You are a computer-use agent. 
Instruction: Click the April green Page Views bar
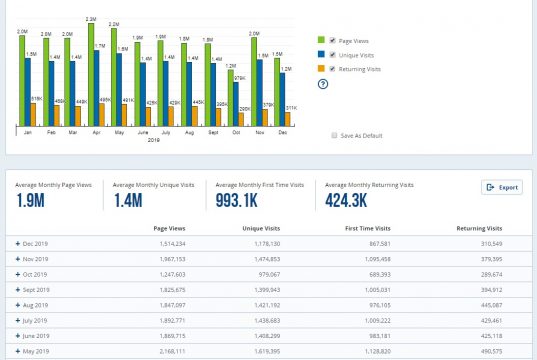(x=91, y=75)
